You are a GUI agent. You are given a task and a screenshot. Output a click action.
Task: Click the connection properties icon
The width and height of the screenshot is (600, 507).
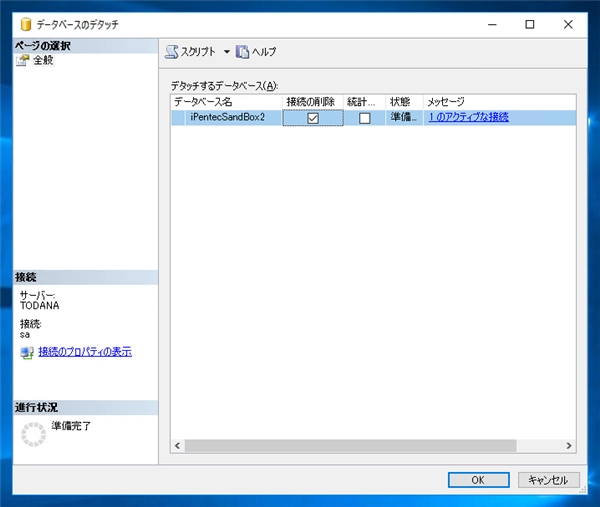pyautogui.click(x=27, y=352)
